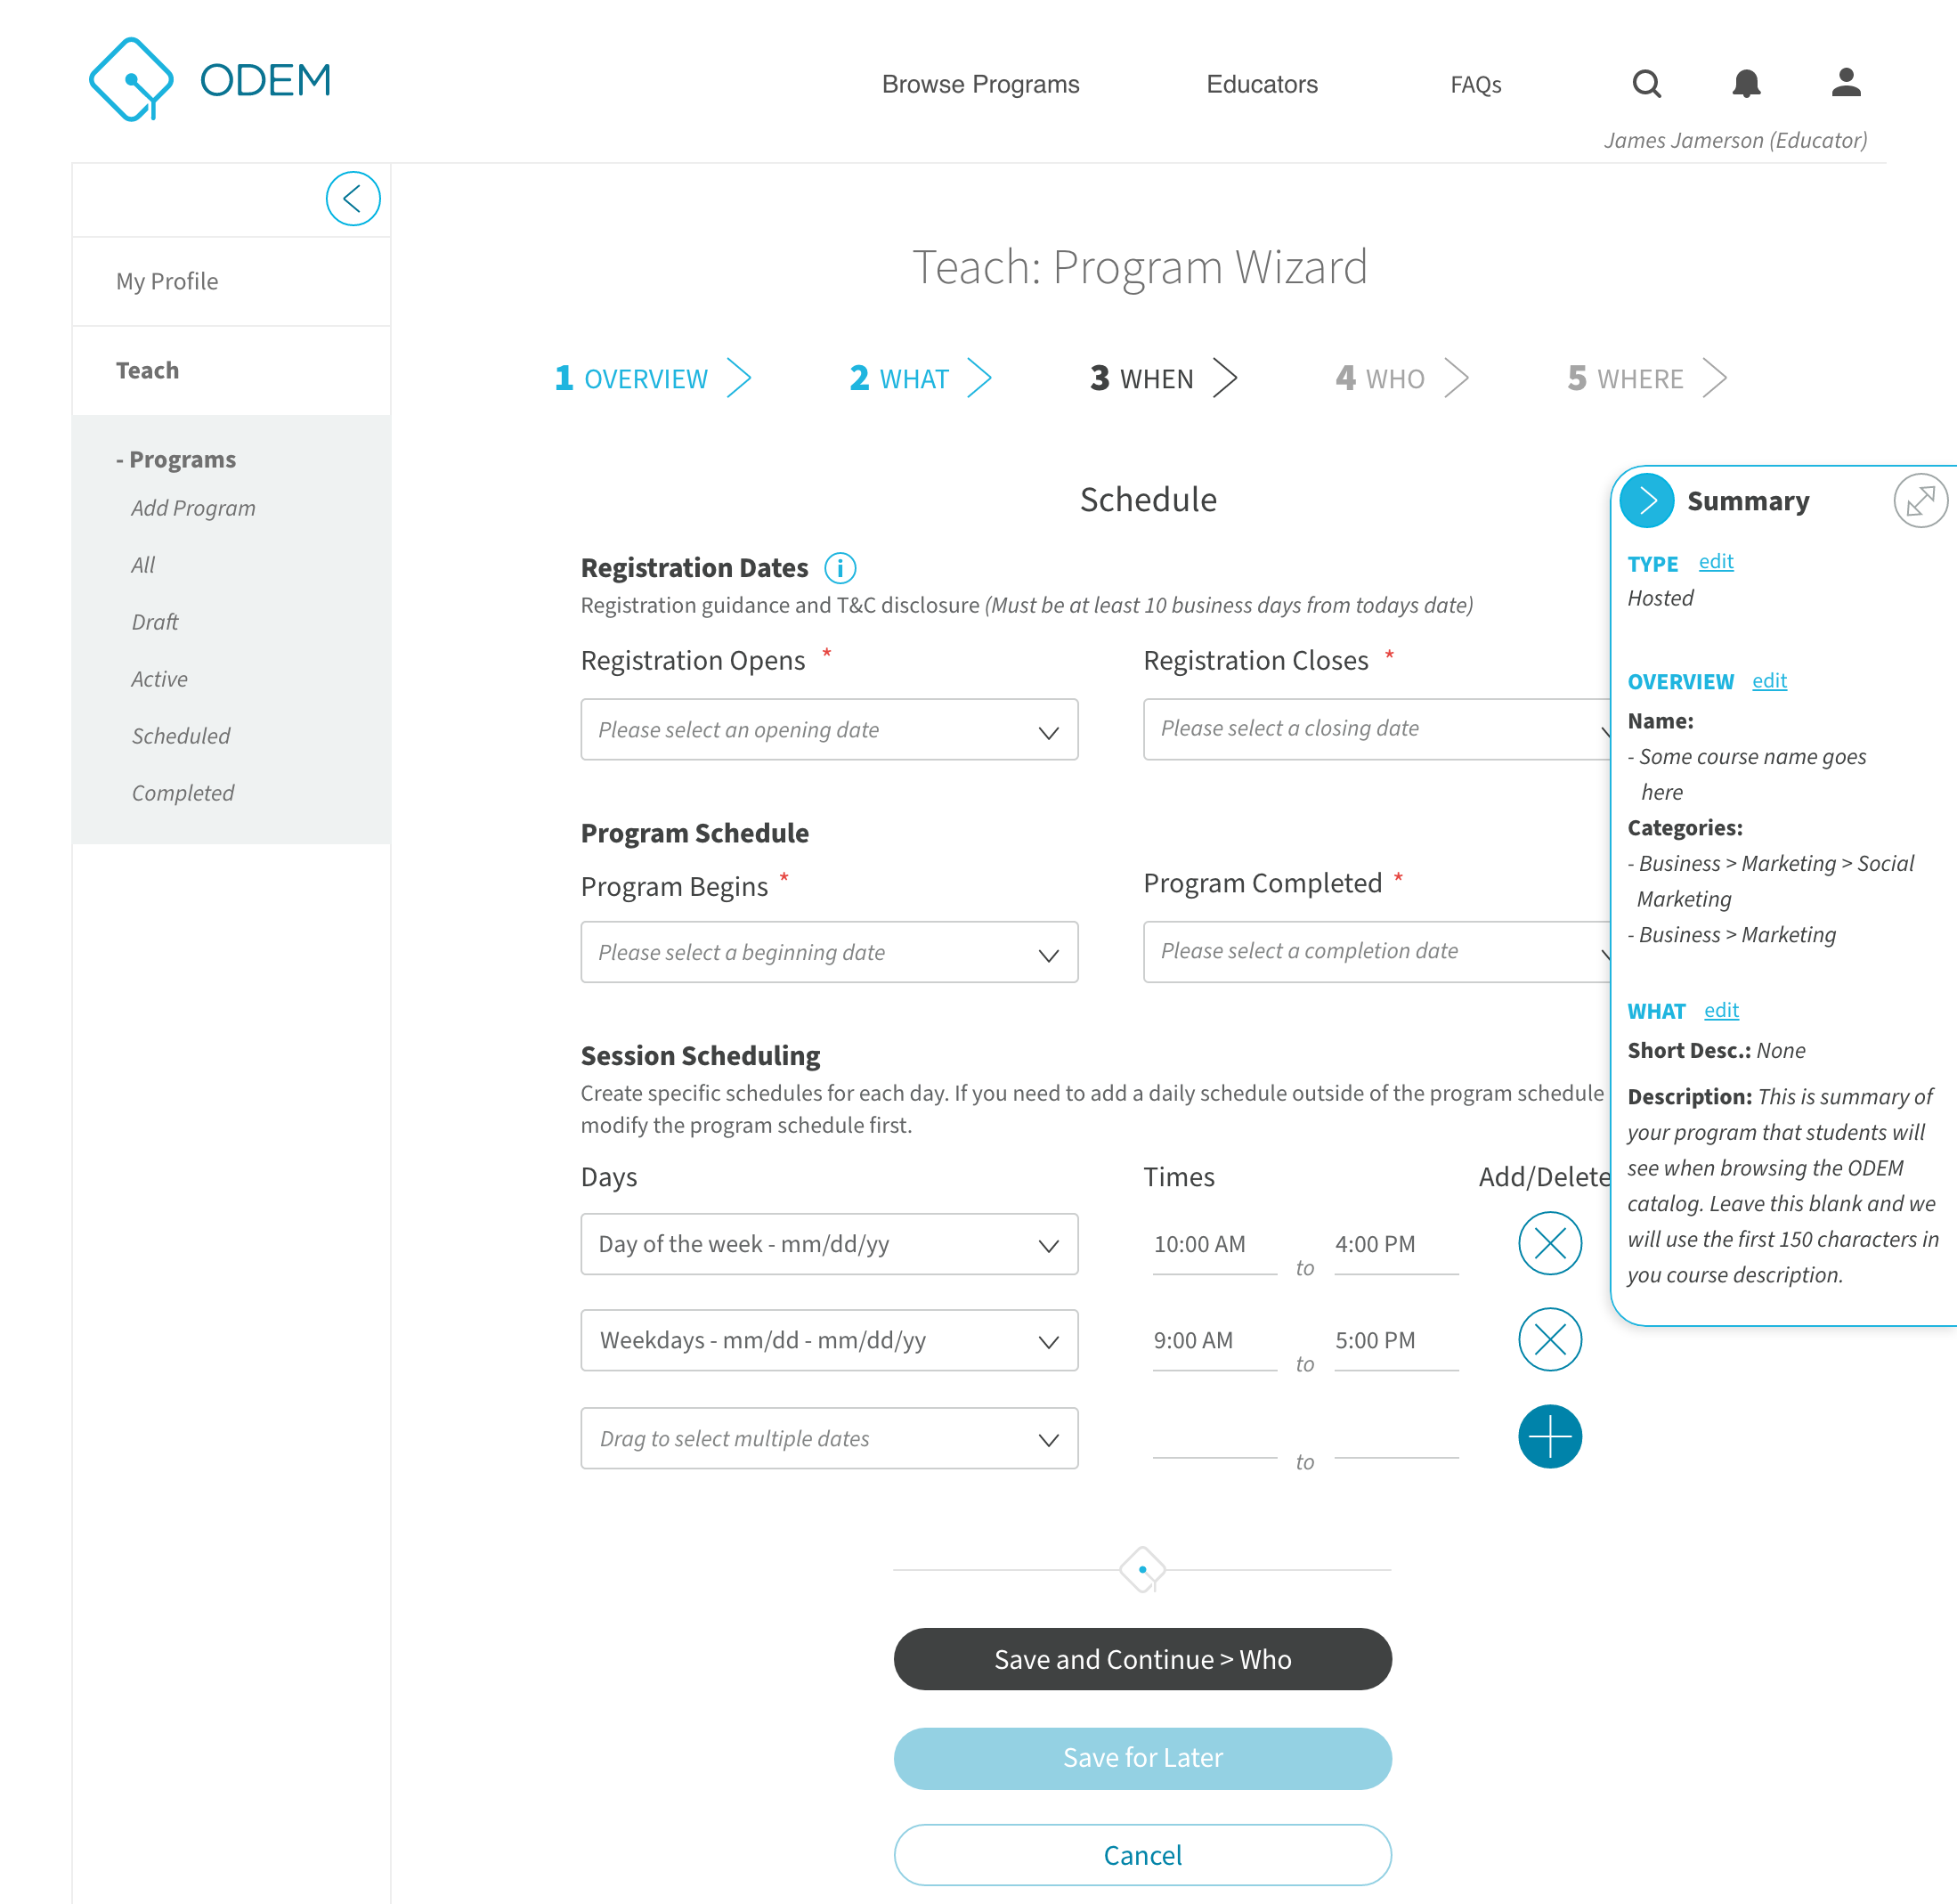Click the info icon beside Registration Dates
Viewport: 1957px width, 1904px height.
[840, 567]
